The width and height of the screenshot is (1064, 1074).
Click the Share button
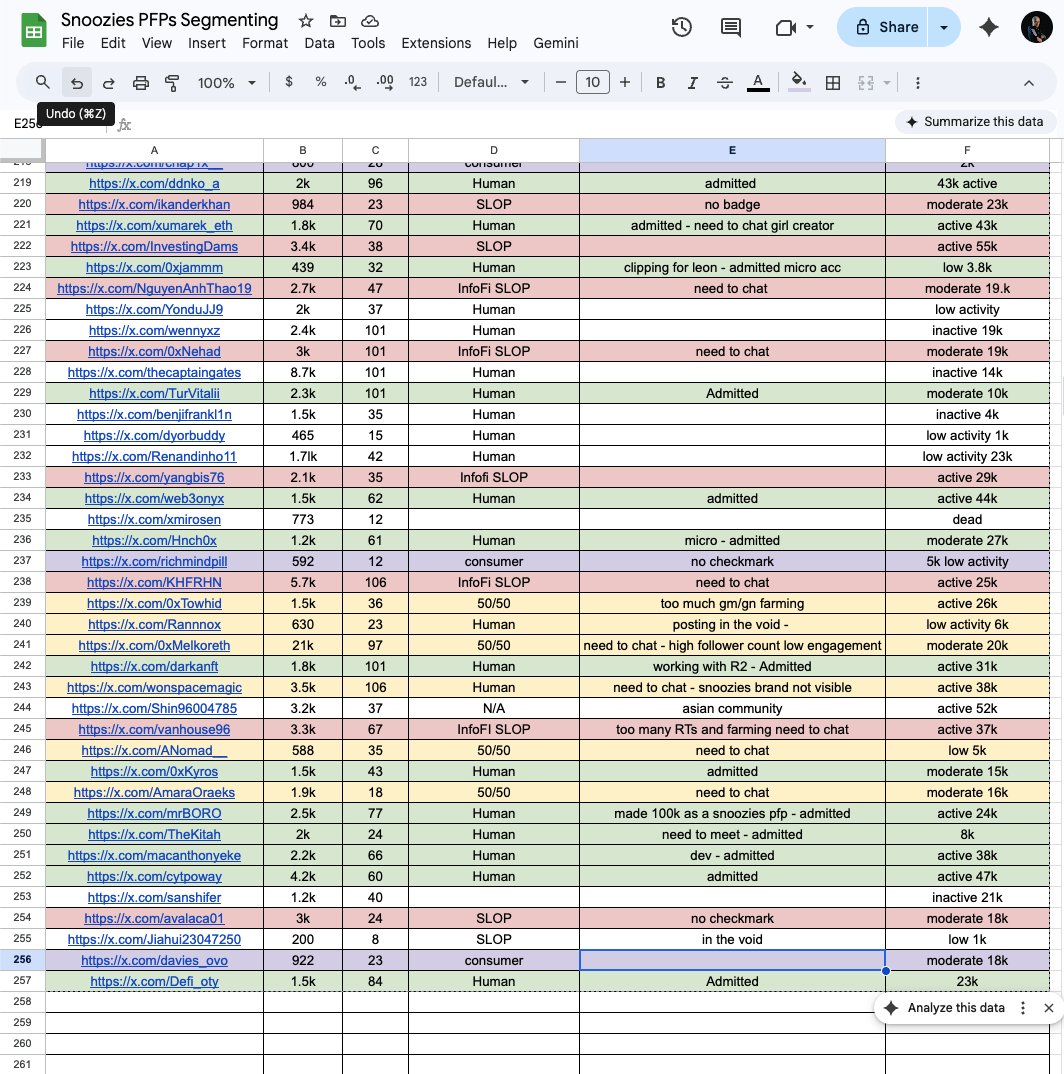click(x=884, y=27)
